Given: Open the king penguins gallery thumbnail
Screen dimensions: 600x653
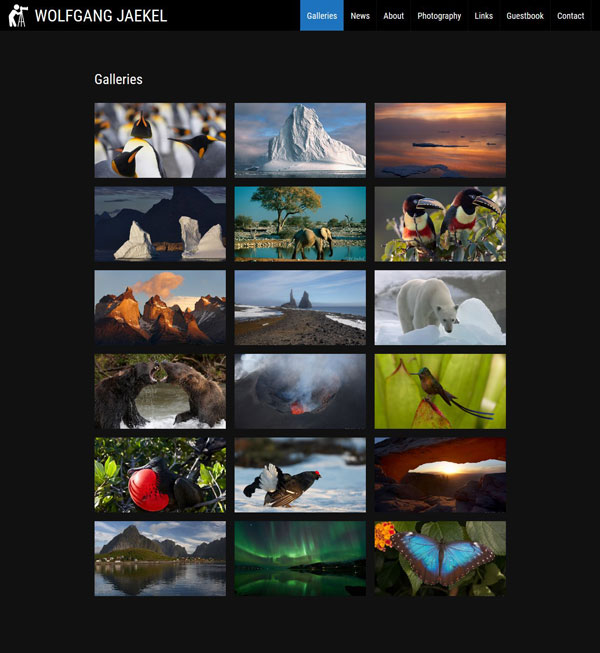Looking at the screenshot, I should click(x=160, y=140).
